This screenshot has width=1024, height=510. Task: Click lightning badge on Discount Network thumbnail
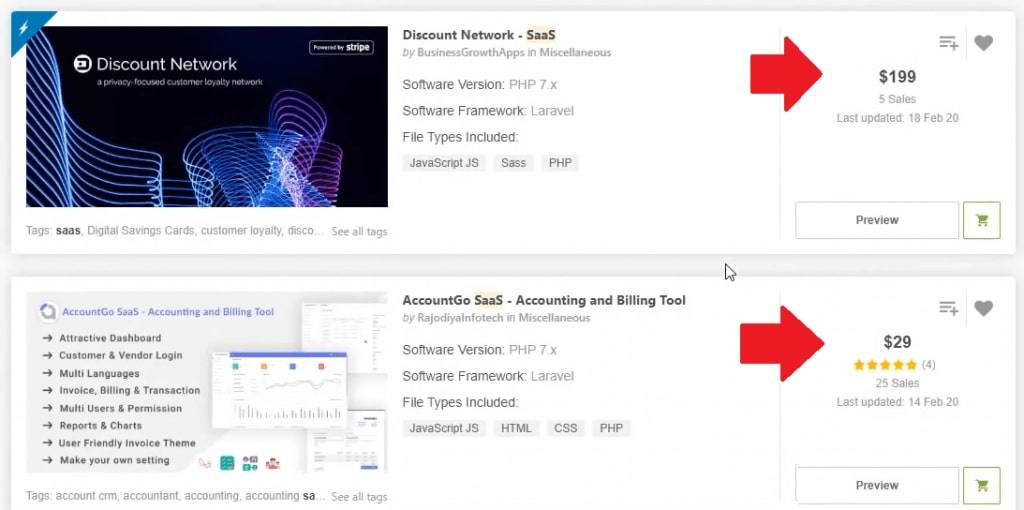pyautogui.click(x=24, y=26)
